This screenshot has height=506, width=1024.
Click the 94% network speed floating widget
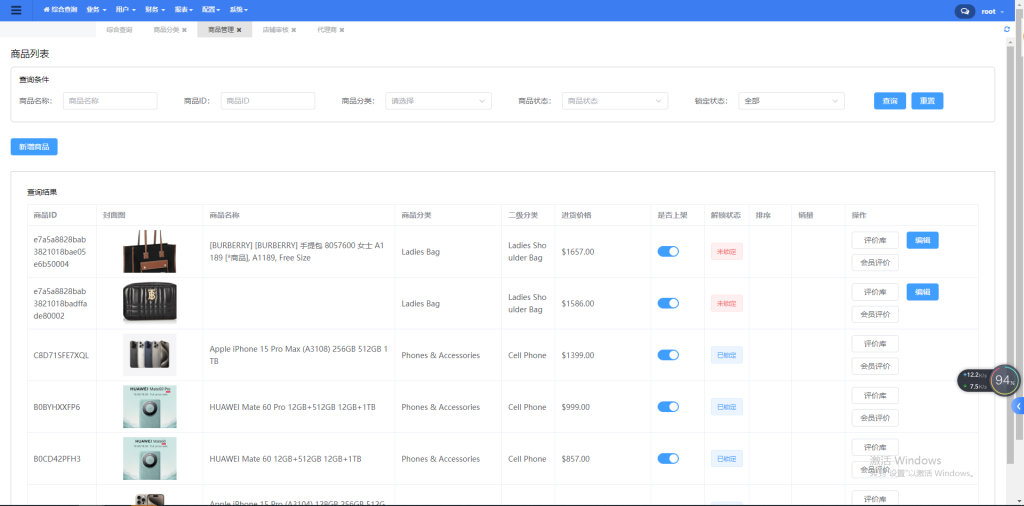click(x=989, y=381)
